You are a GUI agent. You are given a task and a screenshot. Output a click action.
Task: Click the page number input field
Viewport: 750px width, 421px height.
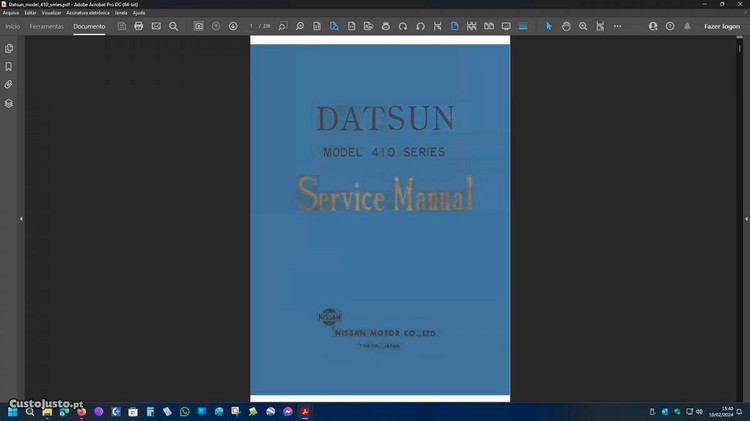(253, 26)
